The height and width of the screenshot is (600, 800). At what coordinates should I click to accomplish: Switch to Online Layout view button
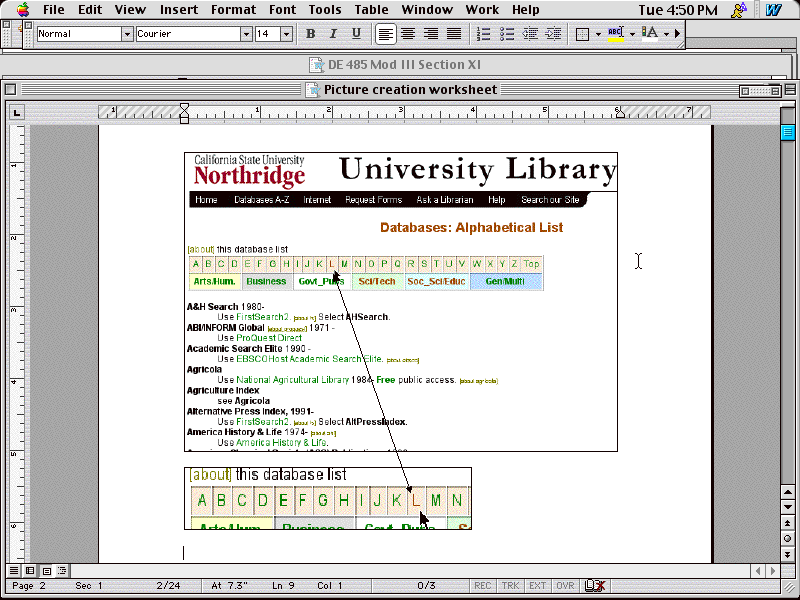(x=30, y=570)
